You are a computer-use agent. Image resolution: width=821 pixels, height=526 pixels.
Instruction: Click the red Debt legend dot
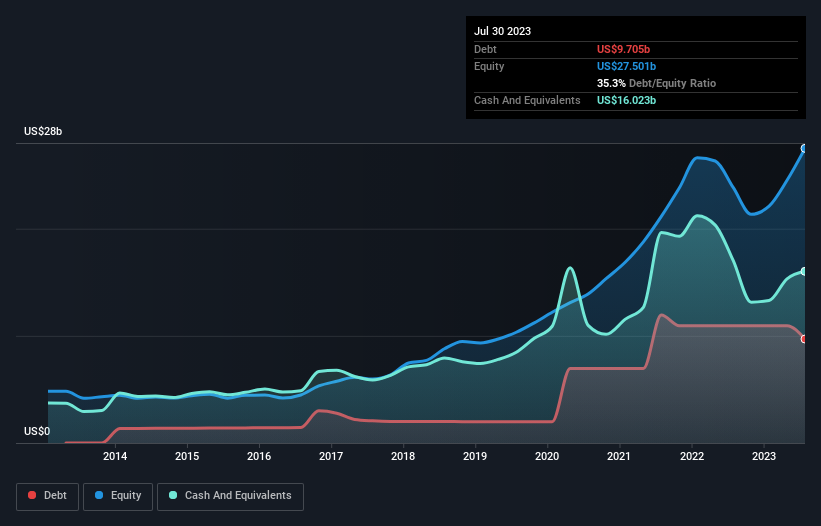point(32,495)
